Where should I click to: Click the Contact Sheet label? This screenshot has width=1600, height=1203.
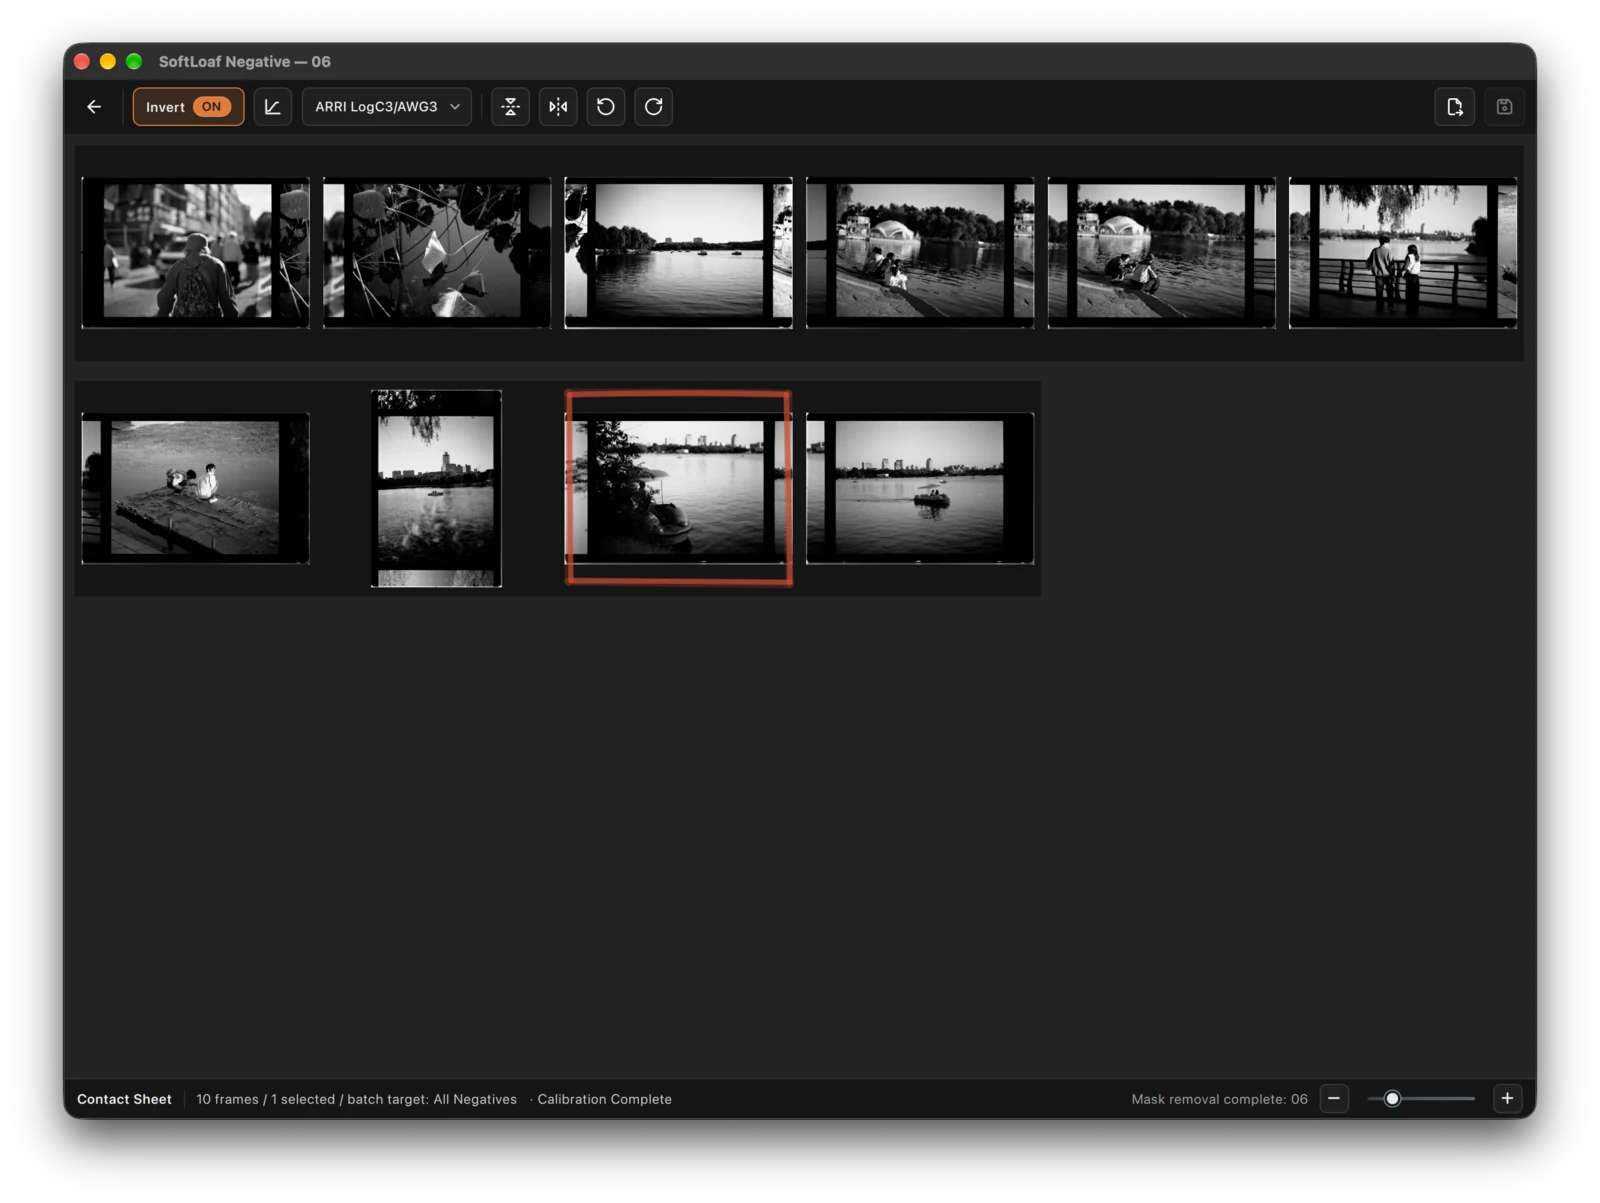[x=124, y=1099]
